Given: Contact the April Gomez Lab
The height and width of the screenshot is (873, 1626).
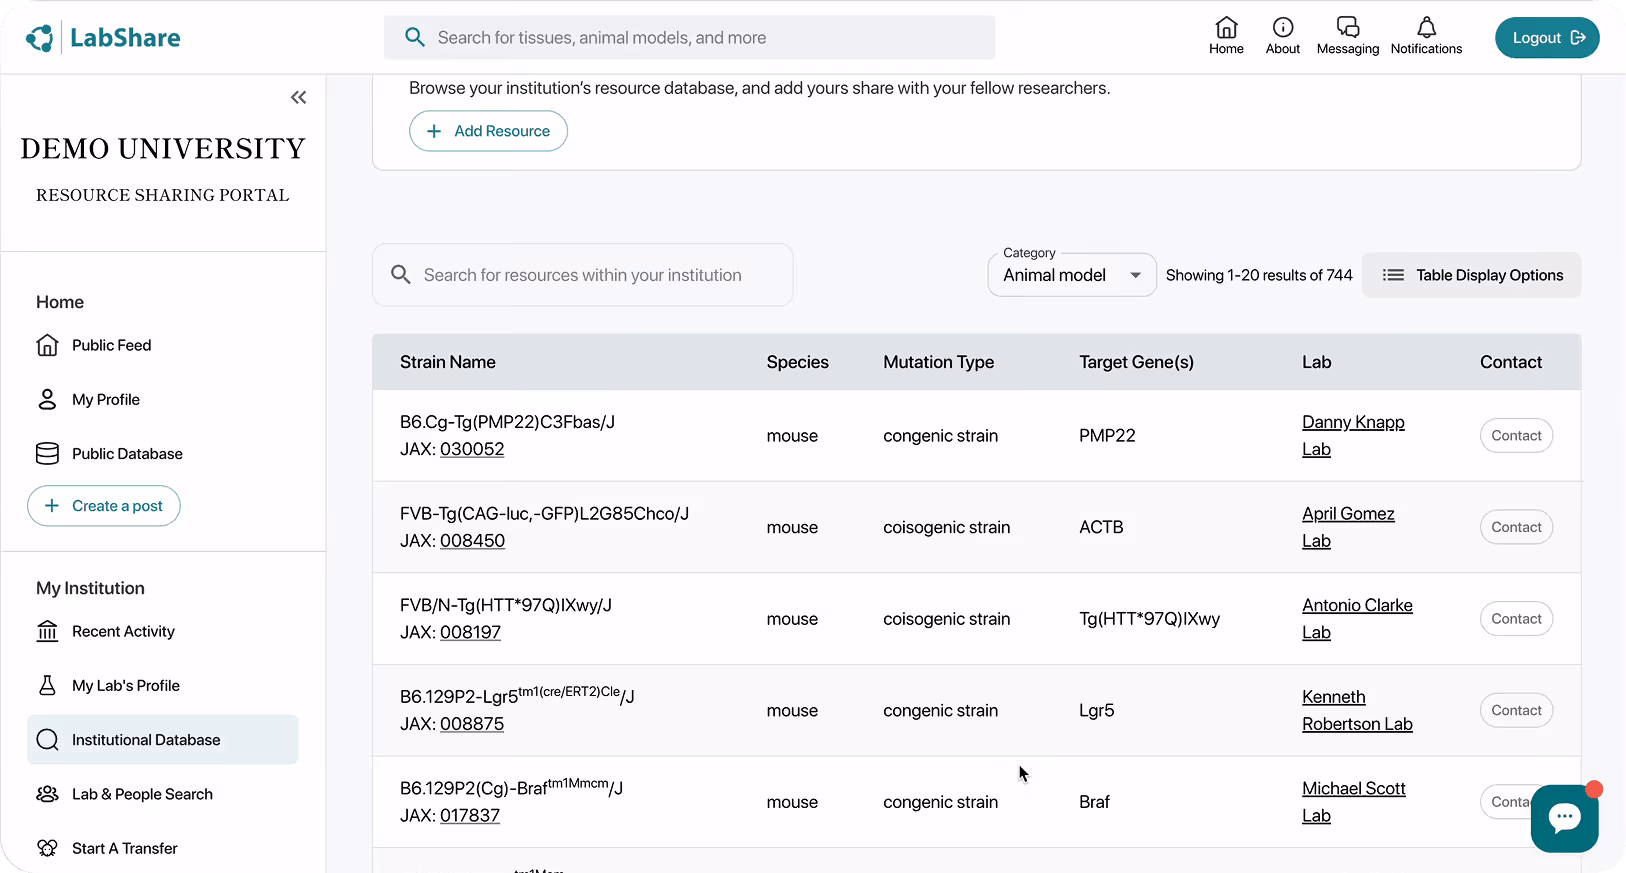Looking at the screenshot, I should [1516, 527].
